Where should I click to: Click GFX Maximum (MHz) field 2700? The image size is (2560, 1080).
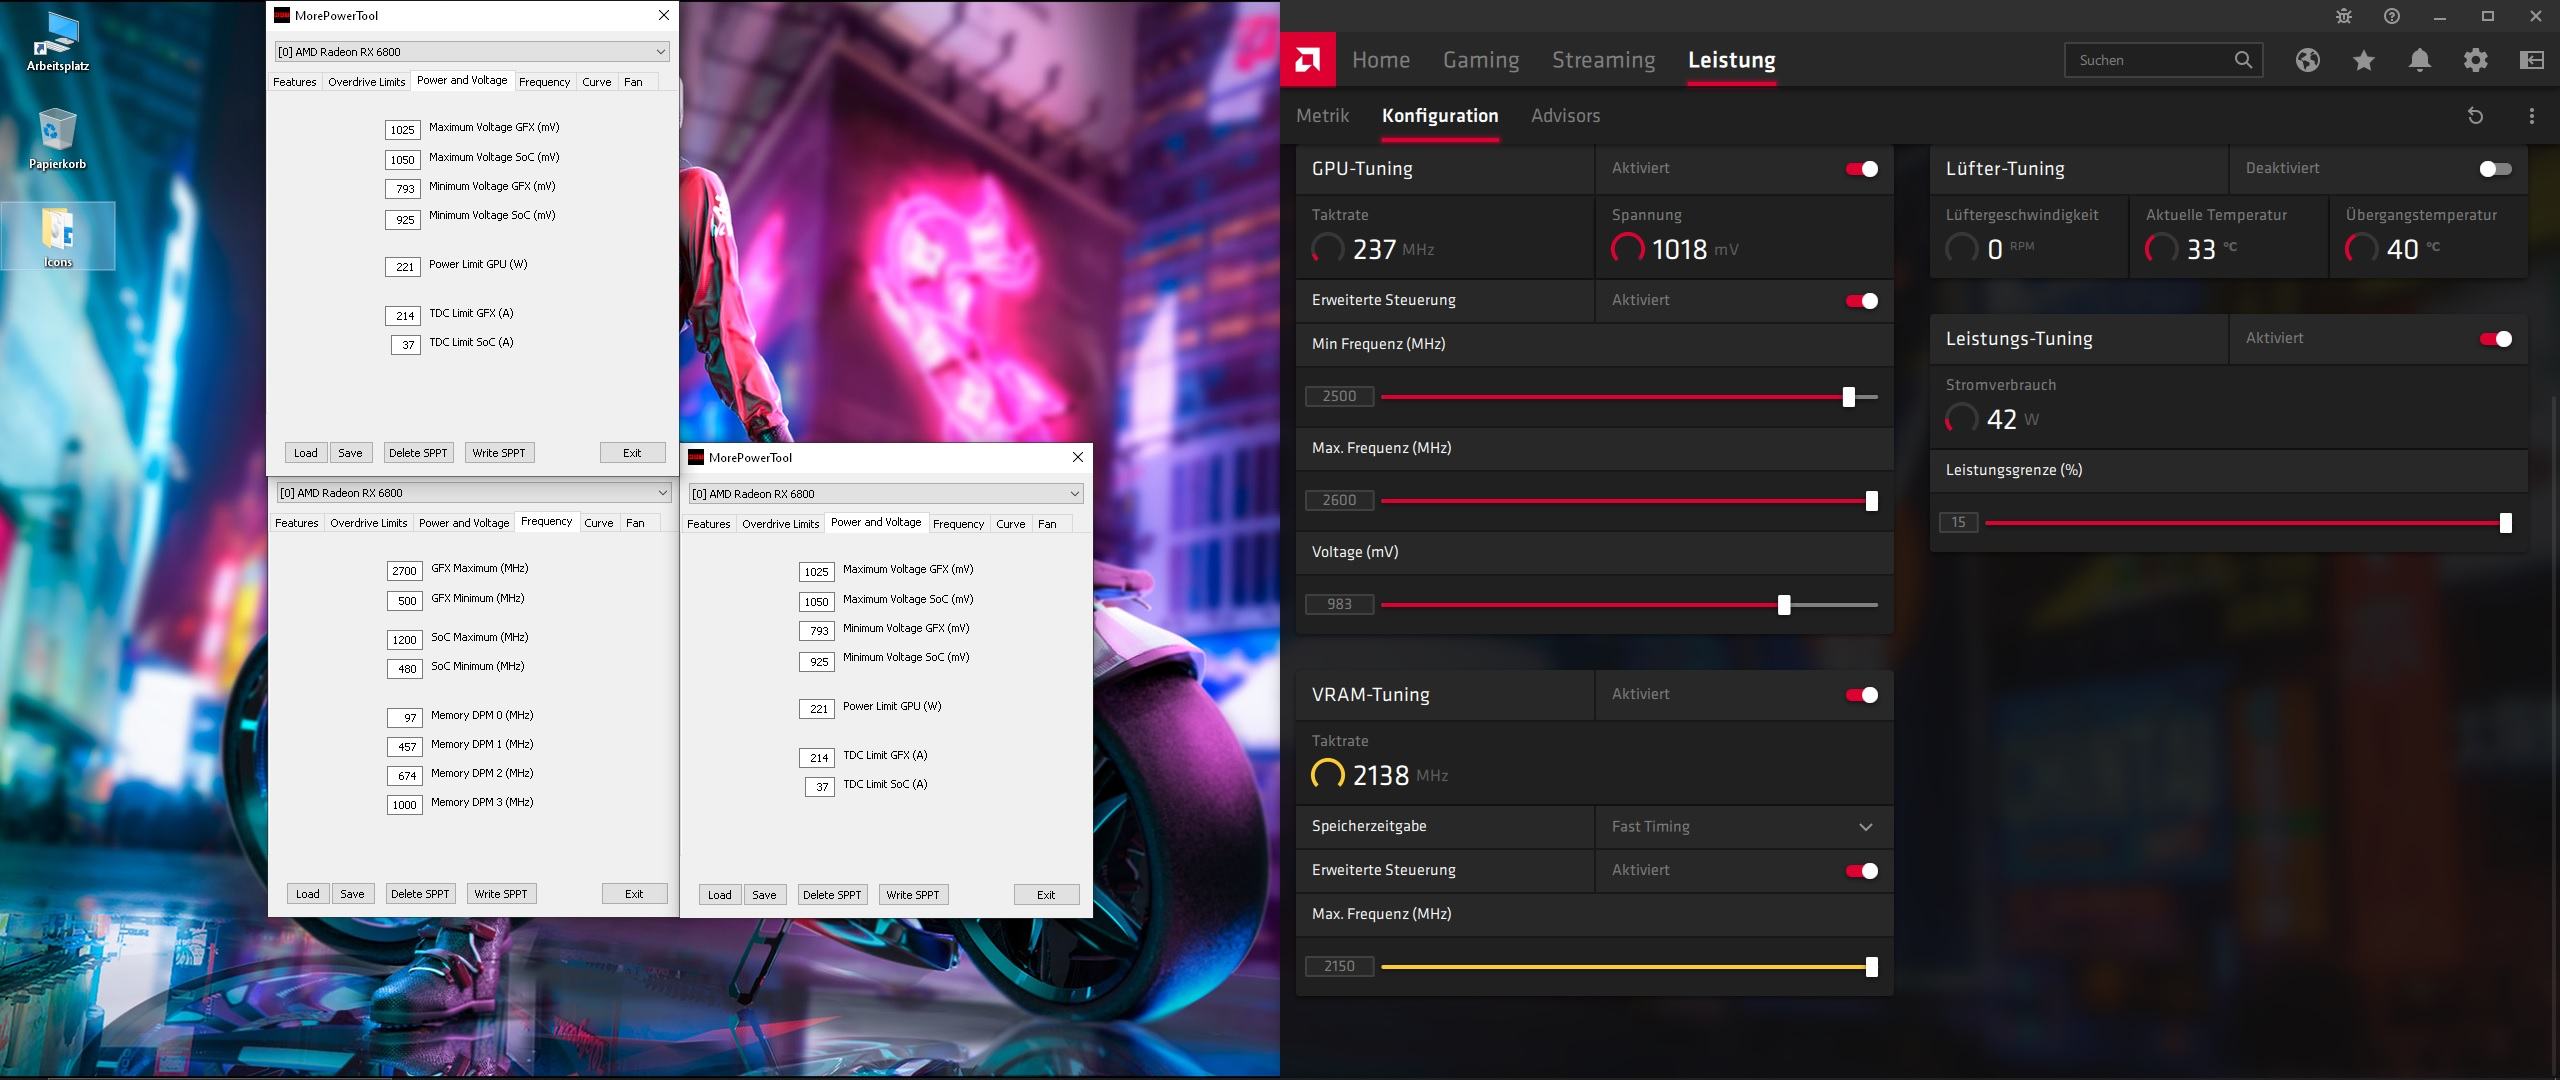point(404,571)
